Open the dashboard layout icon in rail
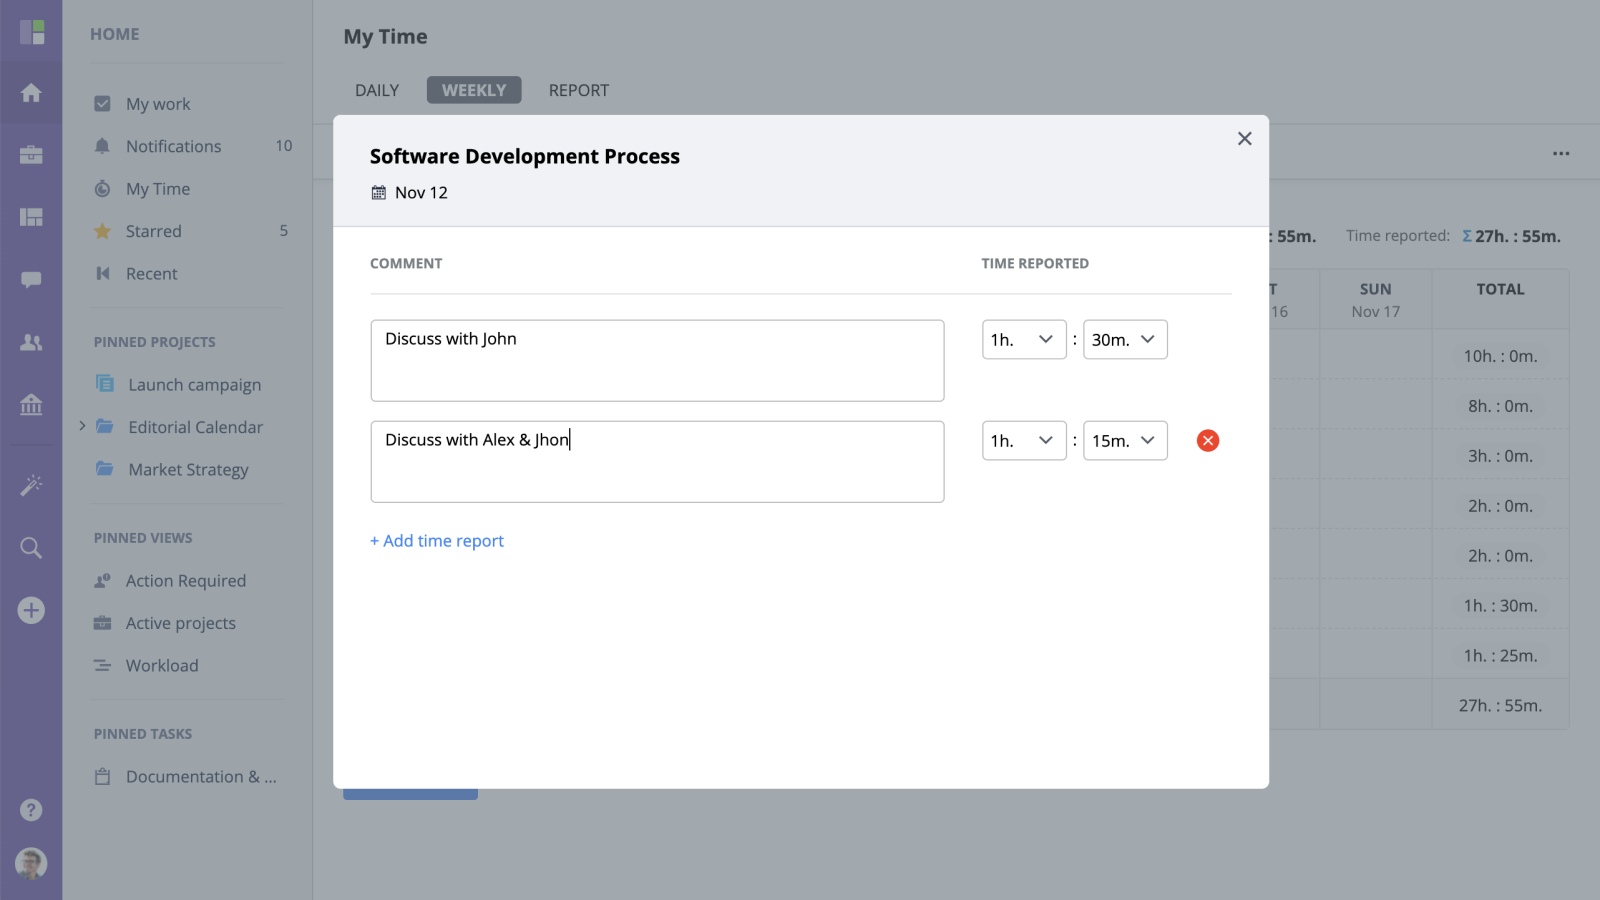Image resolution: width=1600 pixels, height=900 pixels. [31, 217]
